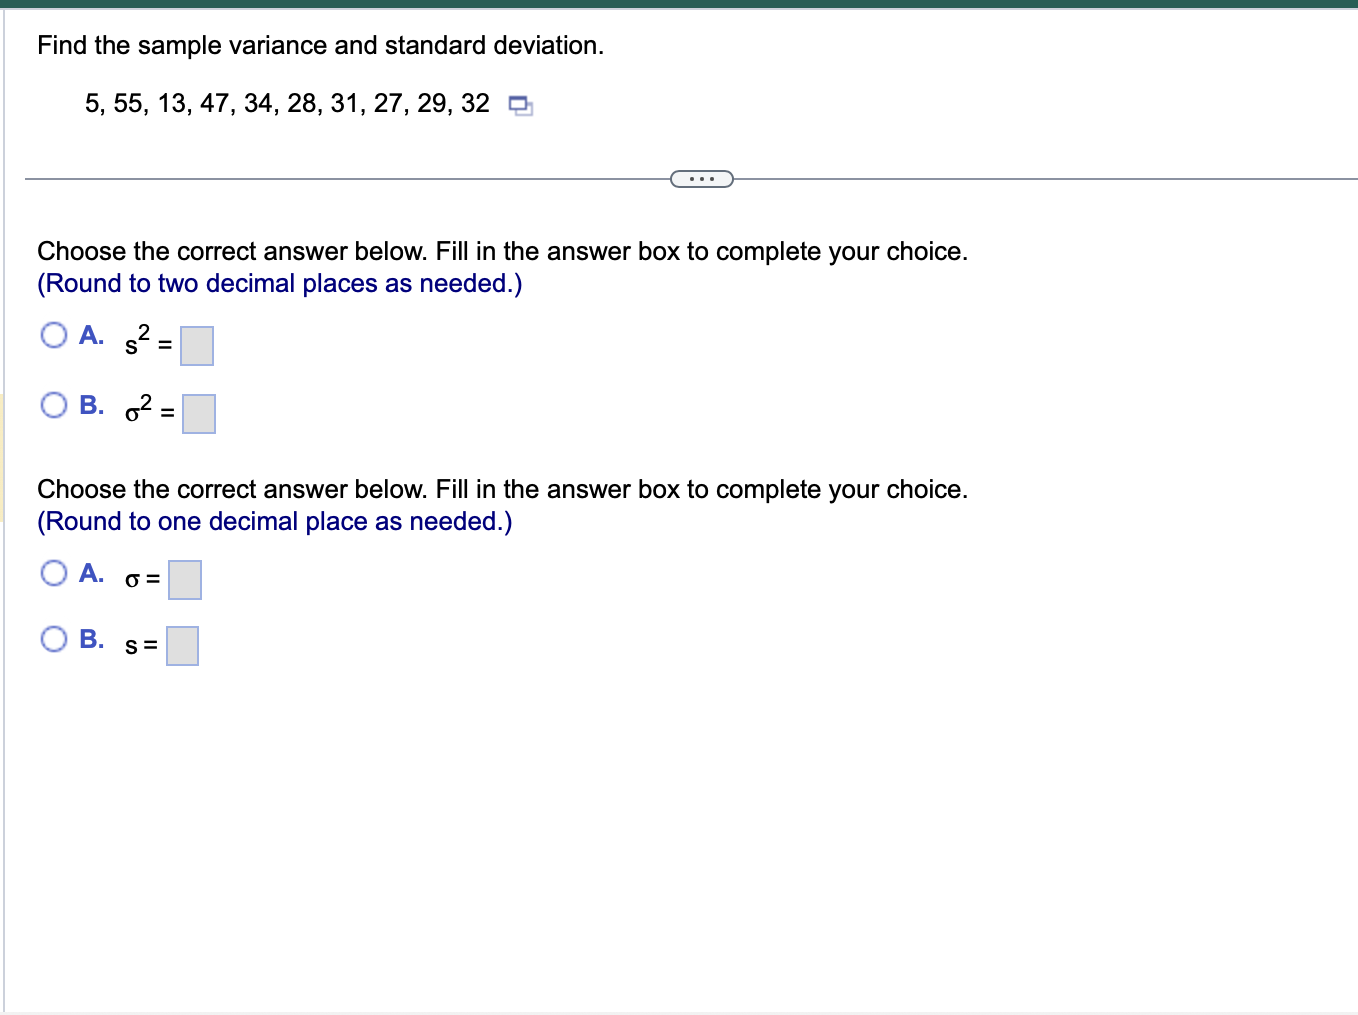Select choice A for sample variance s²
Screen dimensions: 1358x1015
[x=54, y=335]
